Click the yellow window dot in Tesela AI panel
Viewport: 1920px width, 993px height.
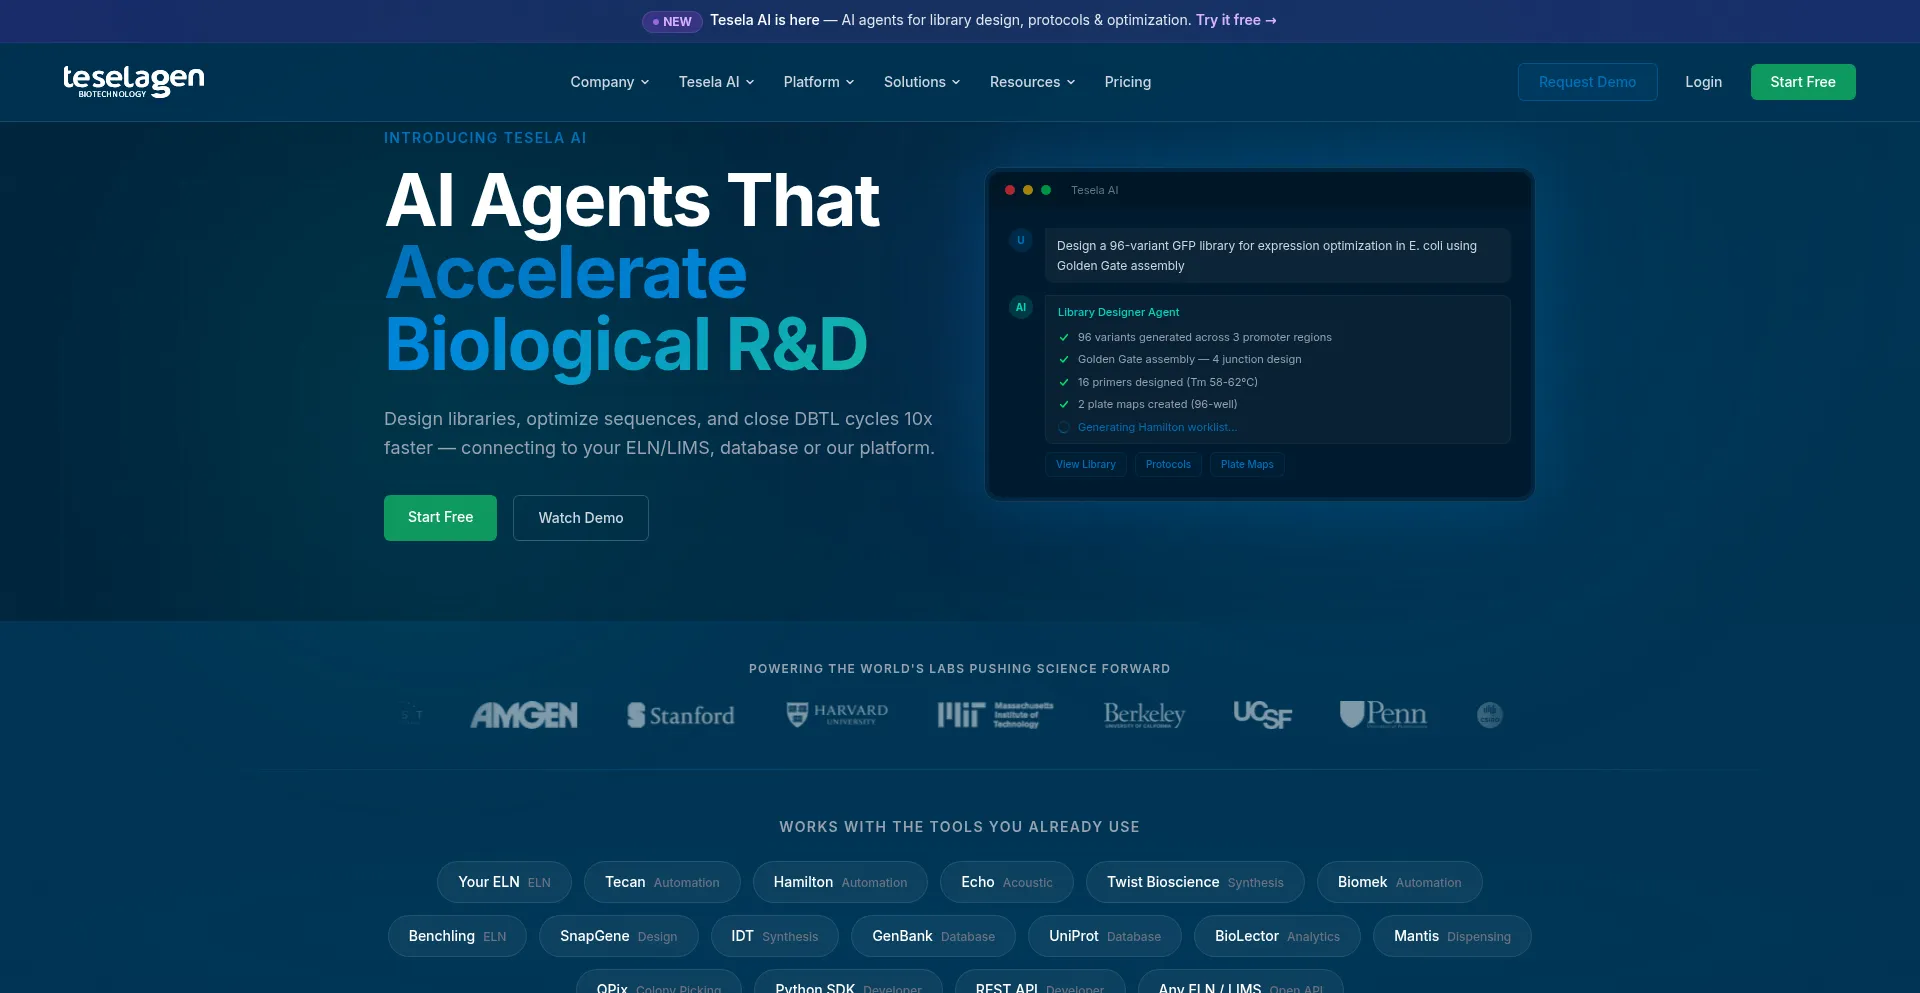(1028, 190)
